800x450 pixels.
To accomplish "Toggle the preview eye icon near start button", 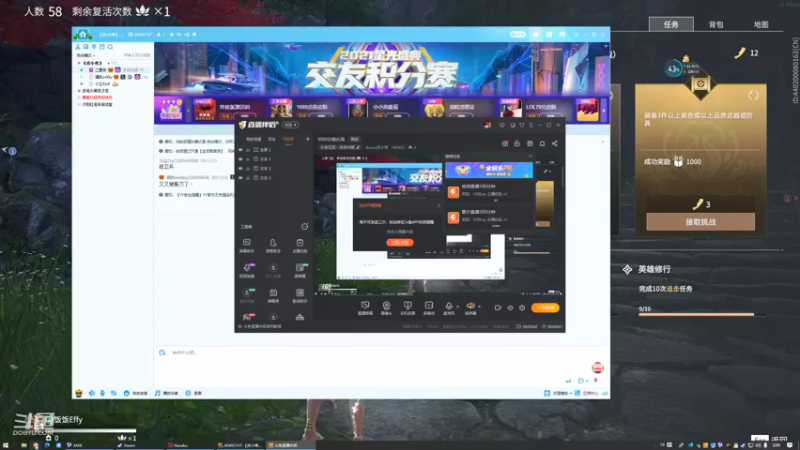I will point(510,308).
